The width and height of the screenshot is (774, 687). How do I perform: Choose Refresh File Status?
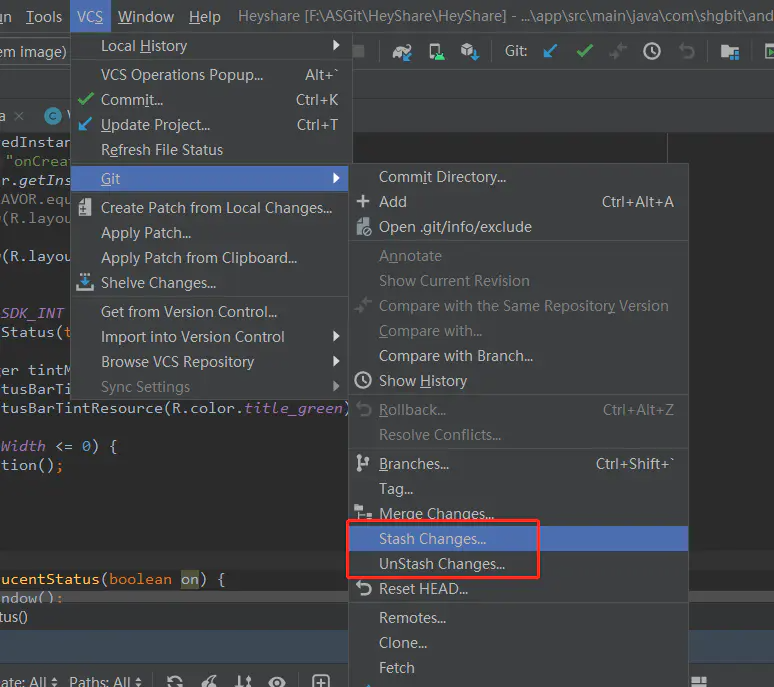pos(211,150)
